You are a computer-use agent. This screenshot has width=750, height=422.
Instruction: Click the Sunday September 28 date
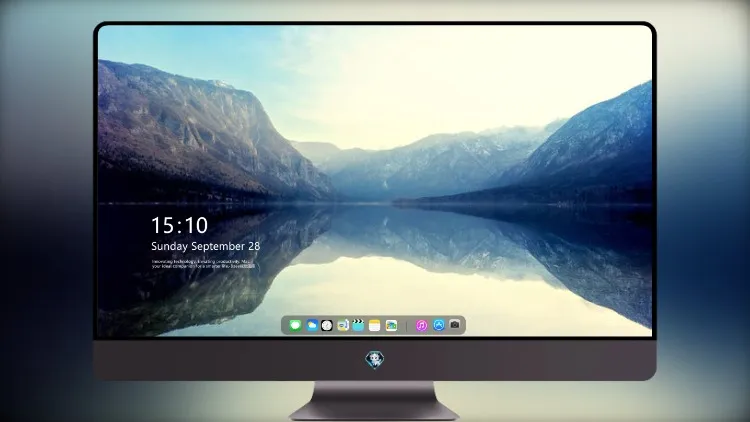pyautogui.click(x=206, y=246)
